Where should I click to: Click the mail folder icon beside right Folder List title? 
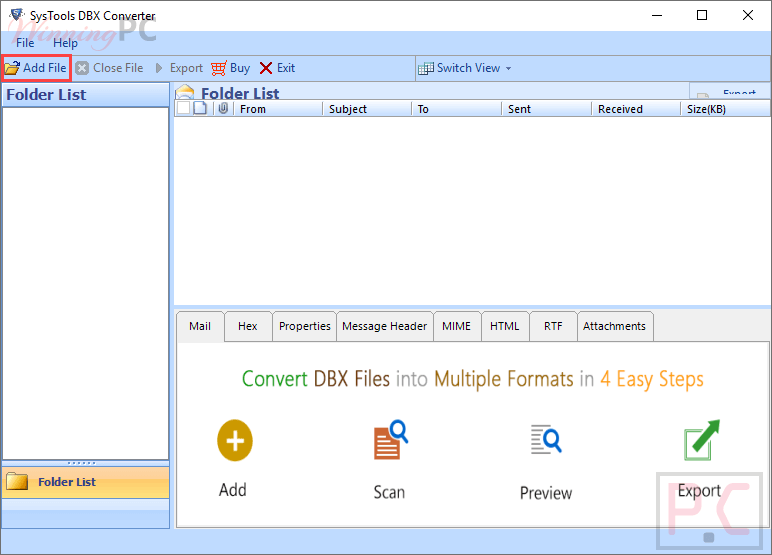(185, 92)
